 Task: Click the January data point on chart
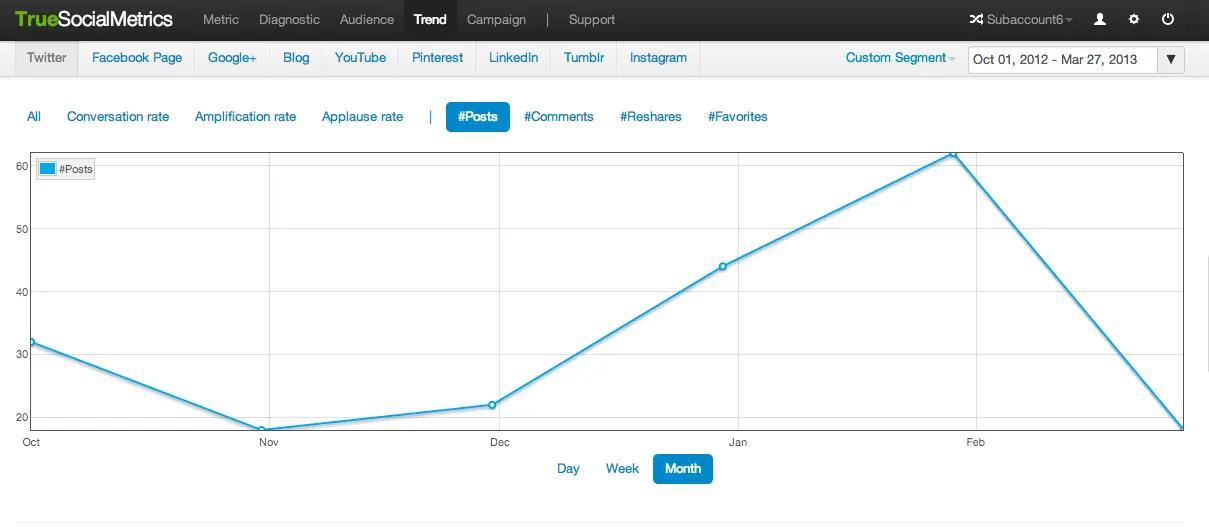point(722,267)
